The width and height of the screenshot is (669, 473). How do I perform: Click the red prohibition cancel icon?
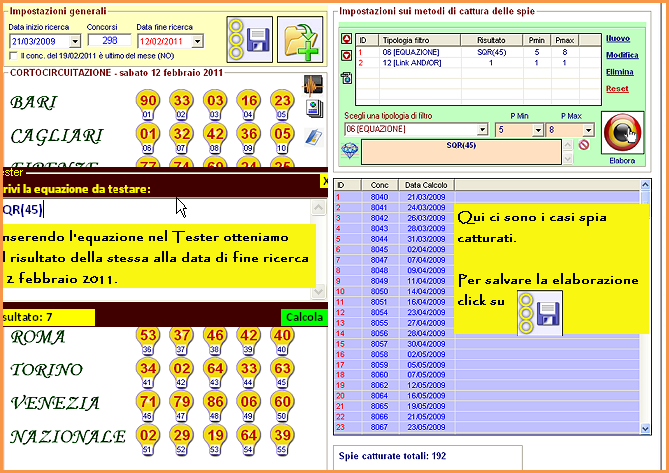pos(584,145)
